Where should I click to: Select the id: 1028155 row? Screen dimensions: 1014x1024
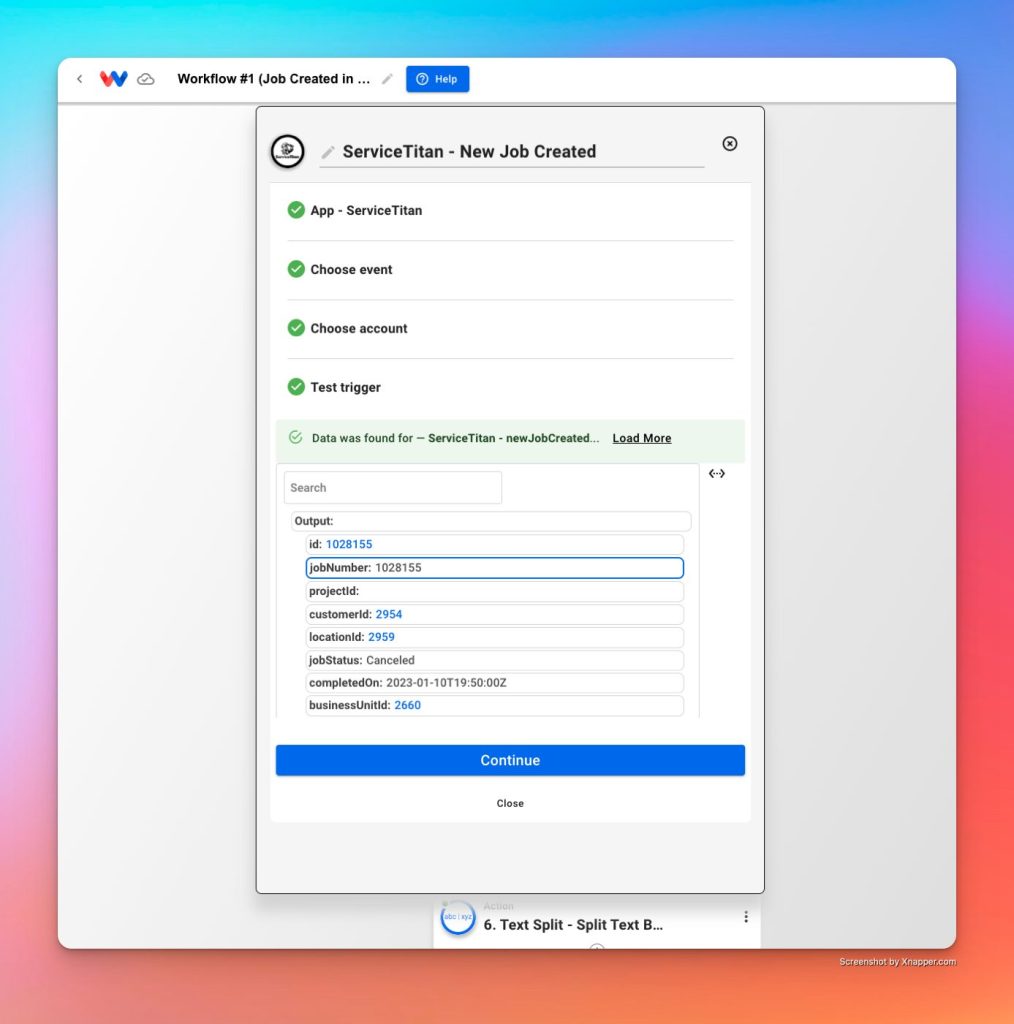tap(495, 544)
